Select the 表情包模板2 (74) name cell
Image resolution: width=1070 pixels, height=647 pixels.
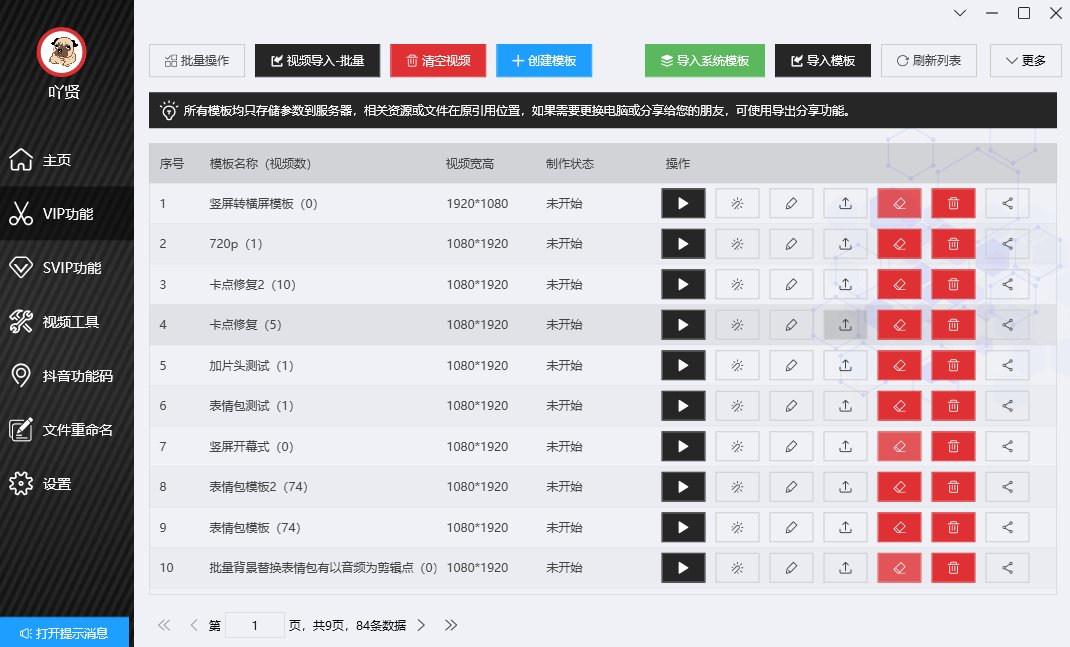pyautogui.click(x=259, y=487)
